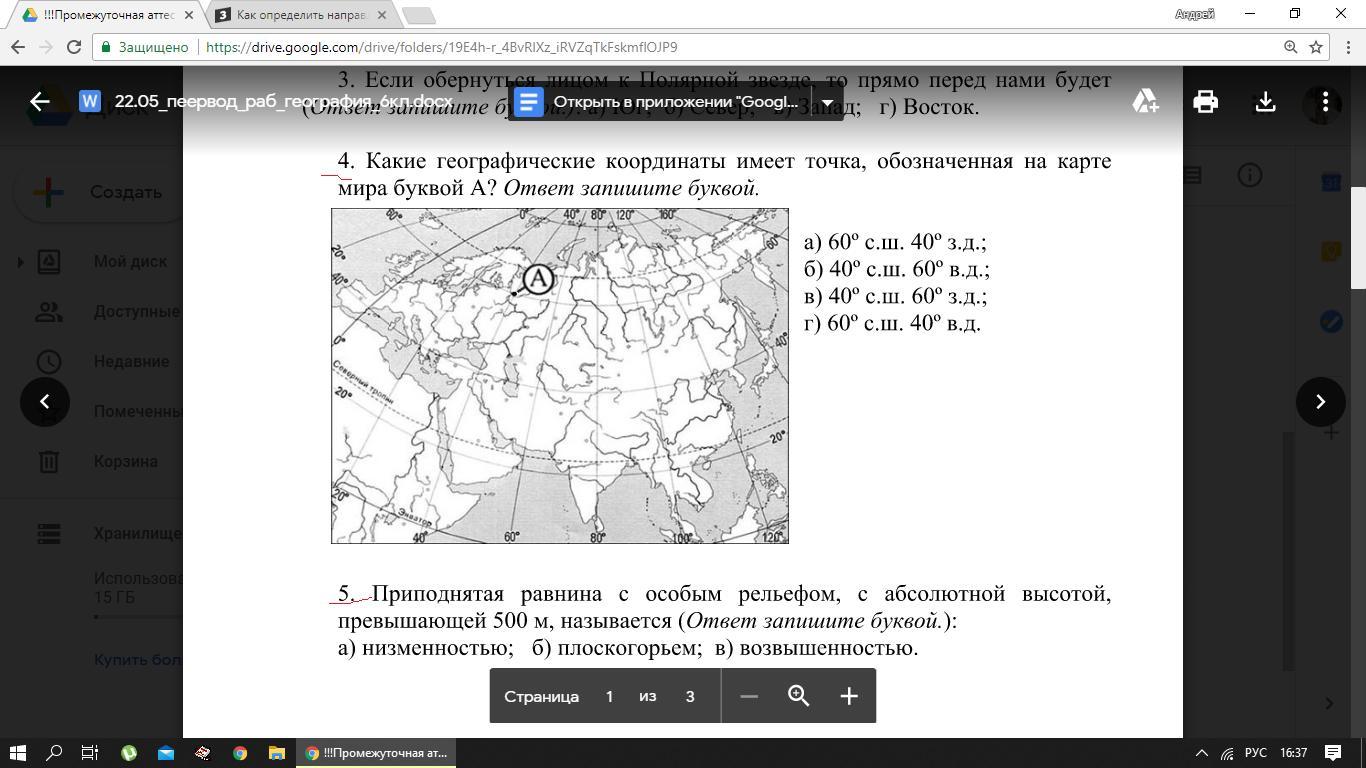Switch to Промежуточная аттес tab

pyautogui.click(x=110, y=15)
